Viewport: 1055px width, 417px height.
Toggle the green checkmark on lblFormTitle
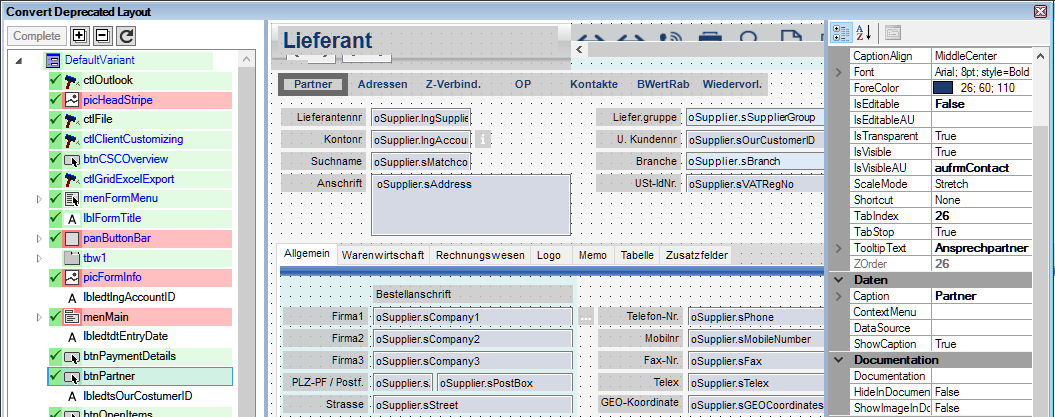55,218
